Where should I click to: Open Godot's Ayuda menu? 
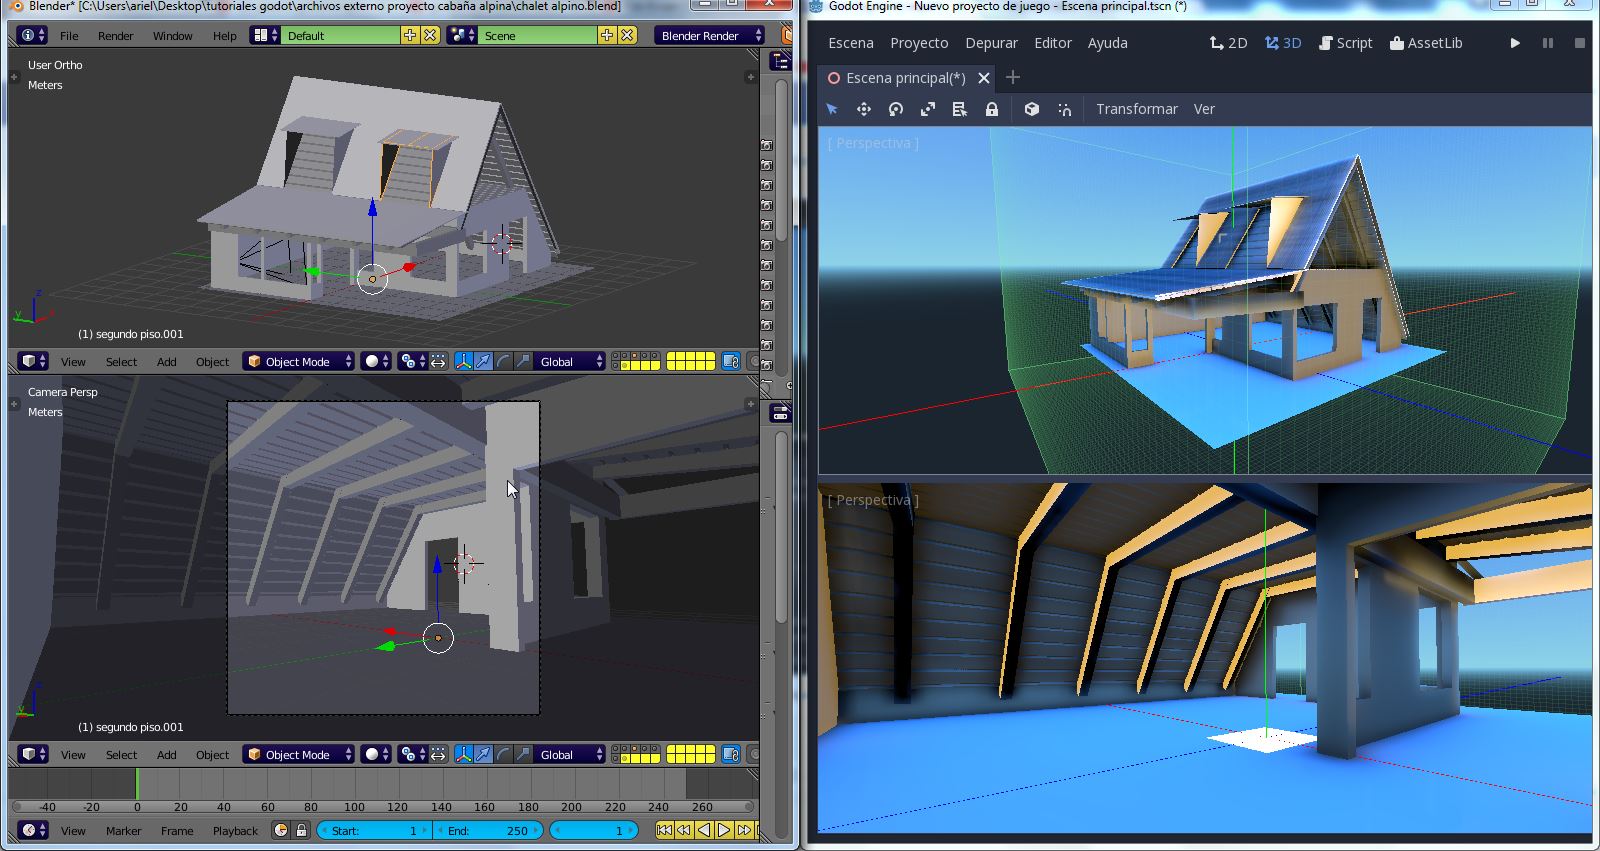pyautogui.click(x=1108, y=43)
